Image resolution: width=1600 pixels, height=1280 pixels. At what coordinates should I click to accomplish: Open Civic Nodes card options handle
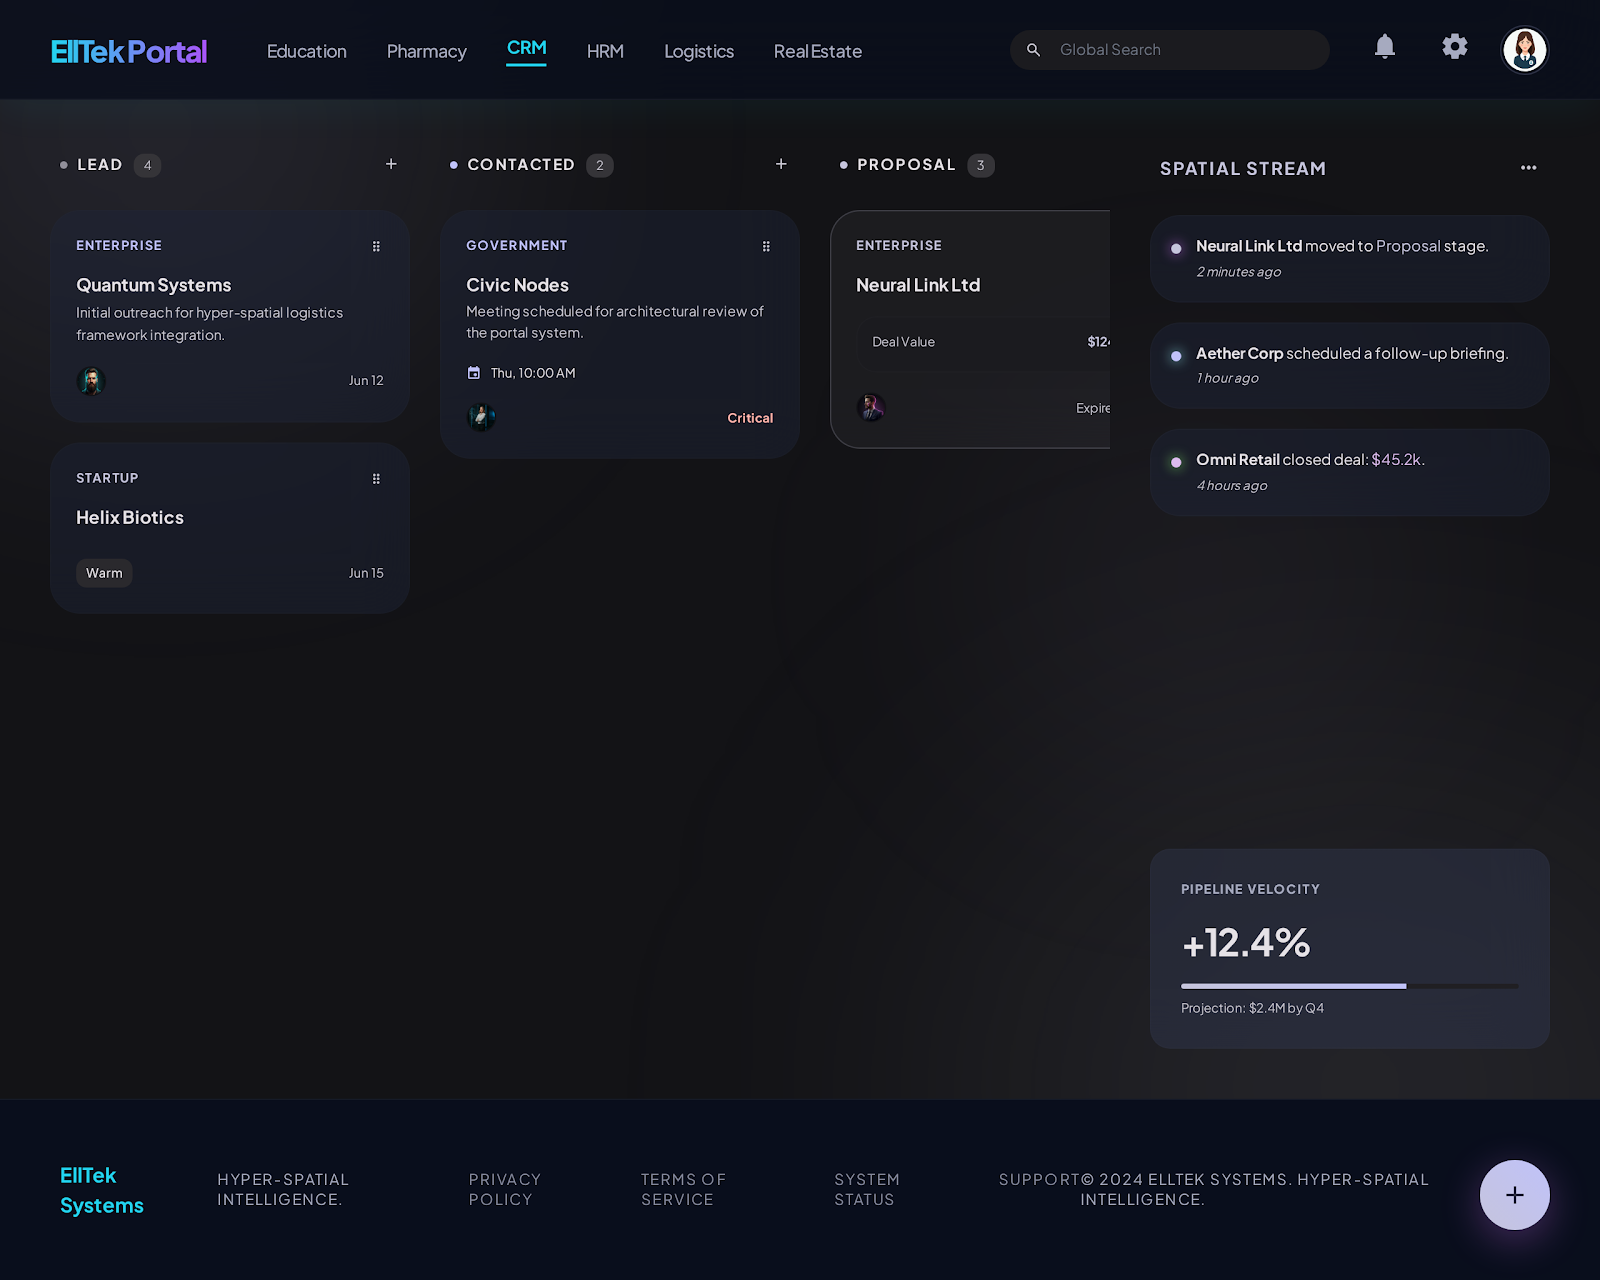pos(766,246)
